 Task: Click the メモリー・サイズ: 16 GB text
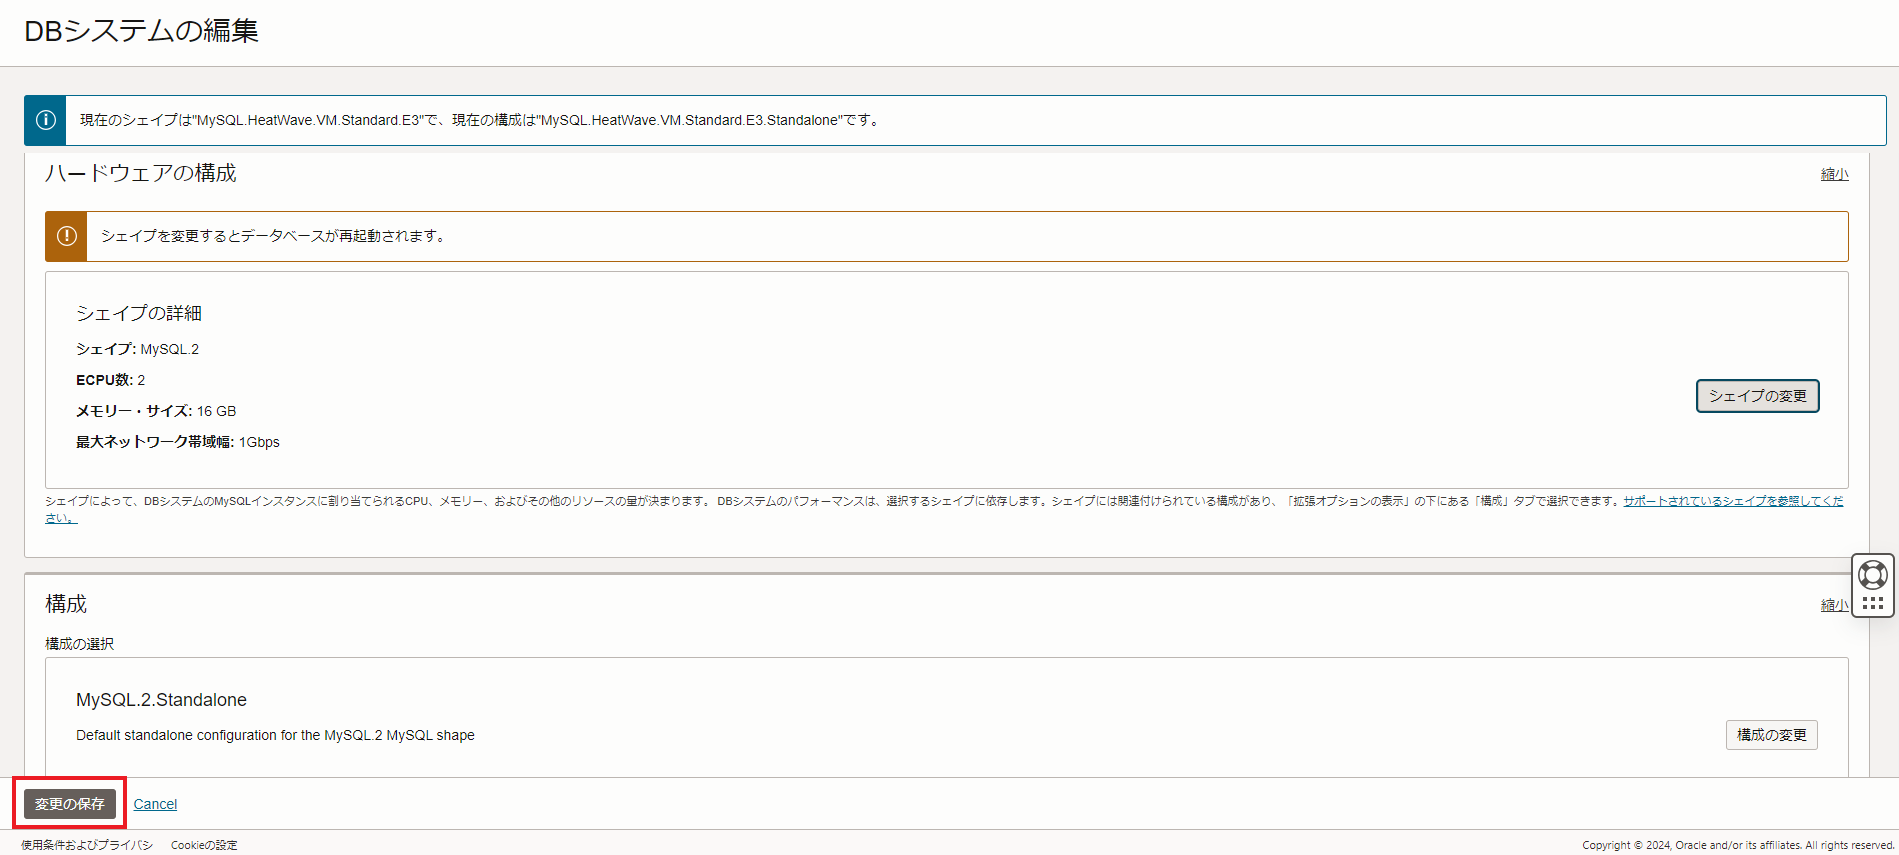point(156,411)
